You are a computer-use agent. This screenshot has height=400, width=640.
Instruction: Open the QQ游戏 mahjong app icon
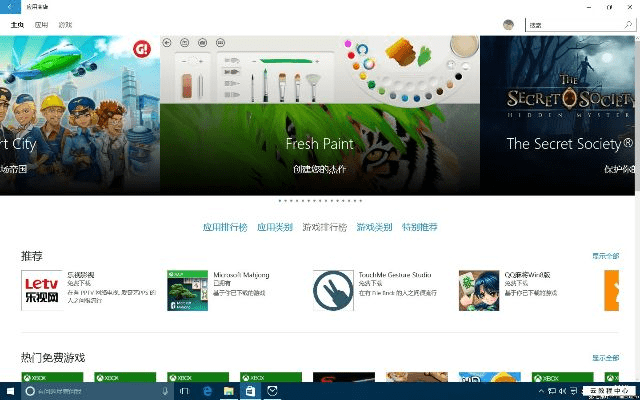point(479,290)
